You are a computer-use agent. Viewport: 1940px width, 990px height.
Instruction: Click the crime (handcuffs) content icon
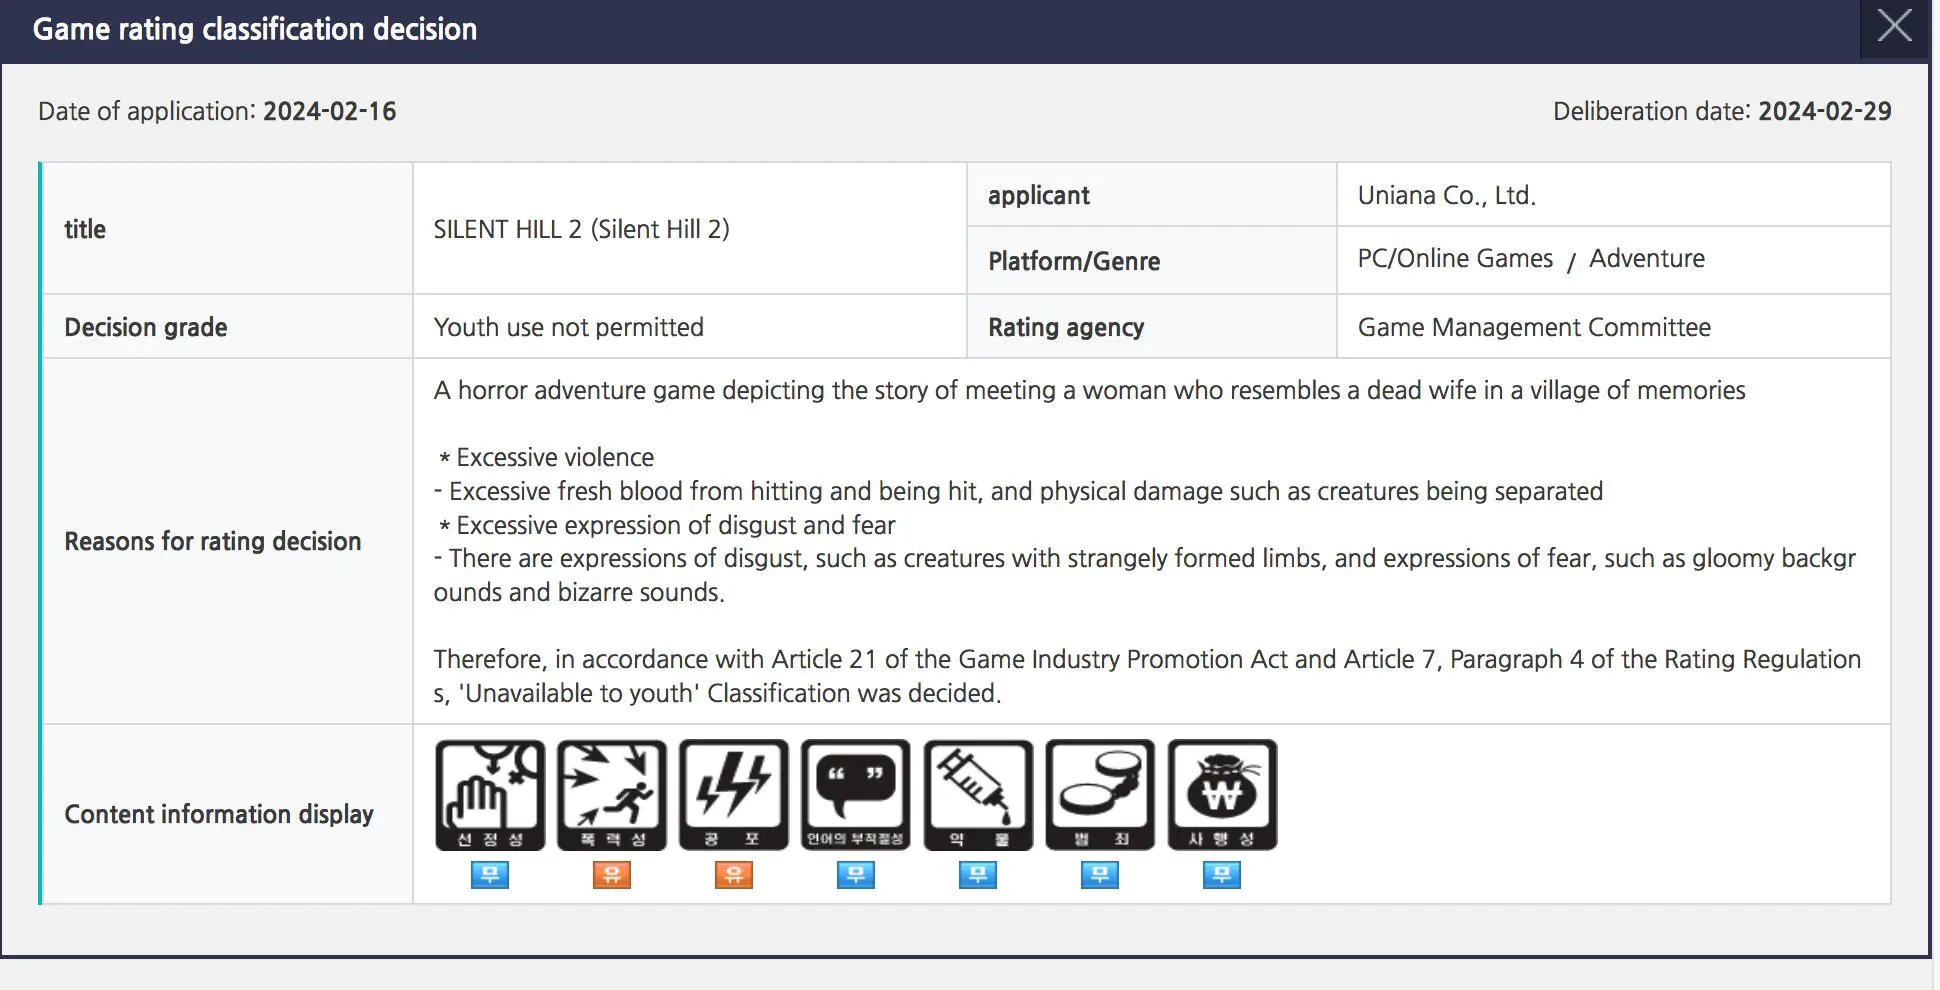pos(1100,795)
